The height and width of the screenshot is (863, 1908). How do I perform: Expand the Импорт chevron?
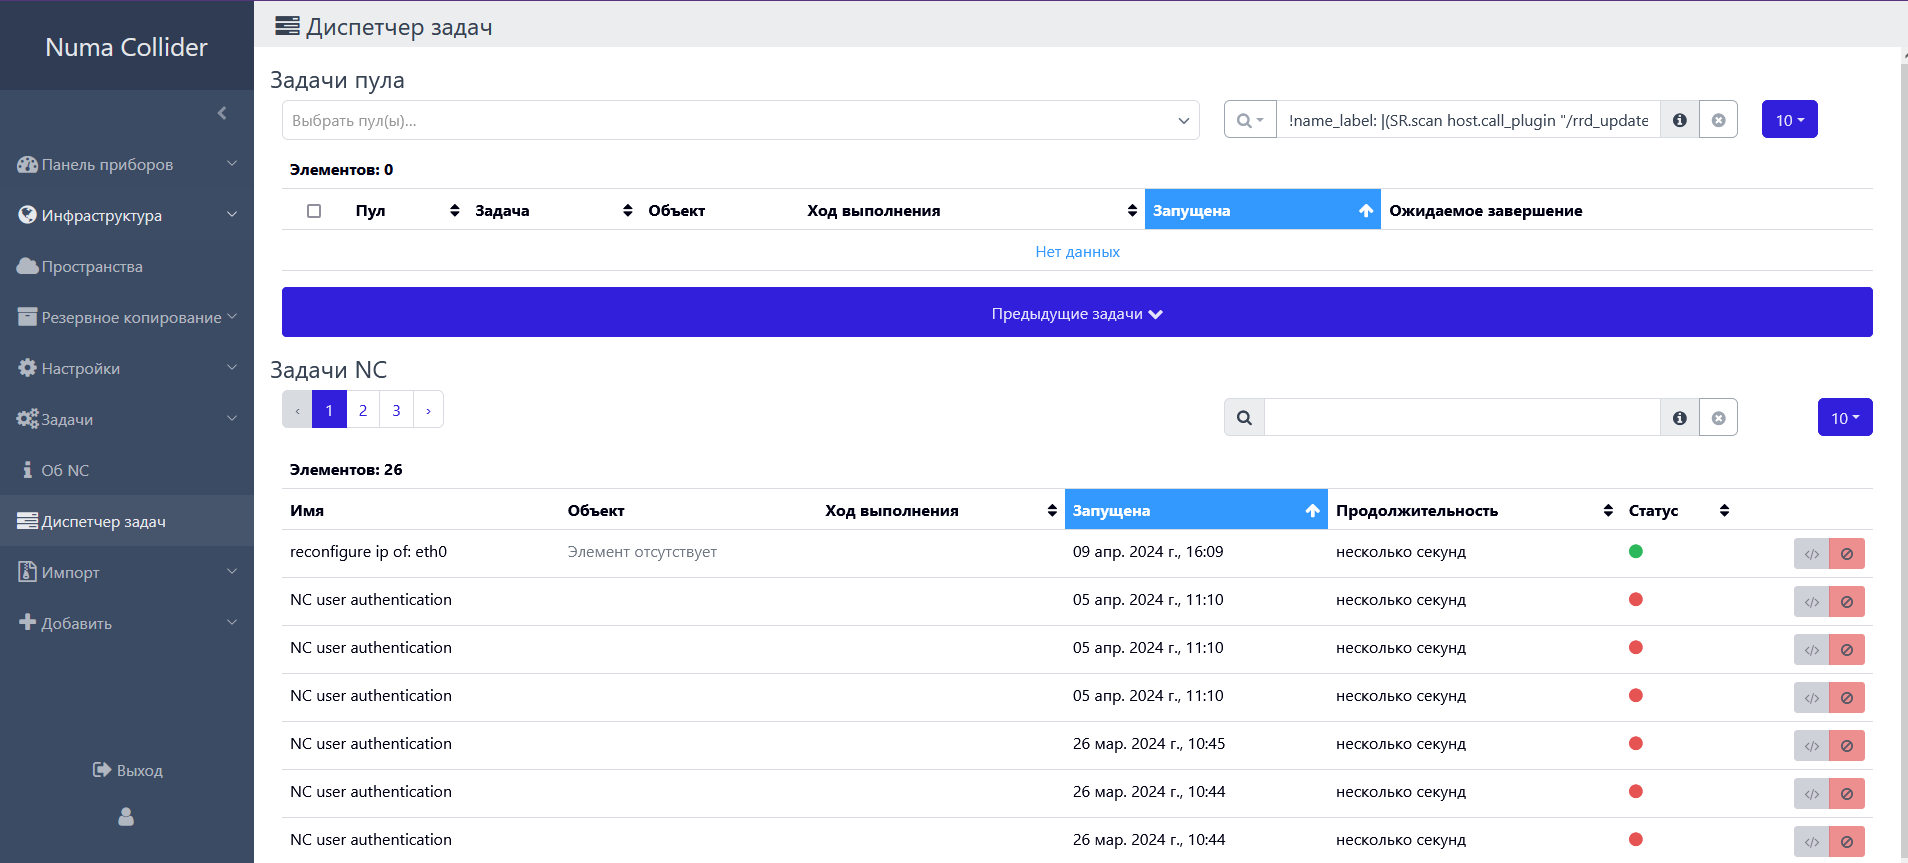tap(232, 572)
